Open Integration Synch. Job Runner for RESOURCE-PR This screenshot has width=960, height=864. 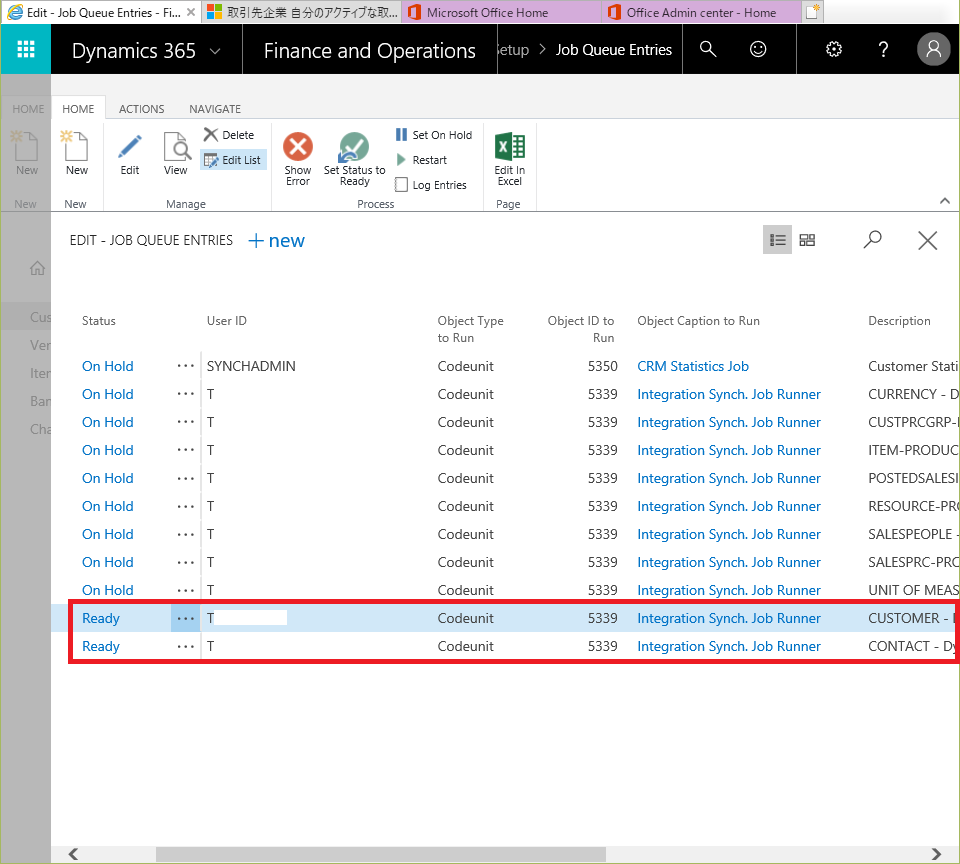tap(729, 506)
